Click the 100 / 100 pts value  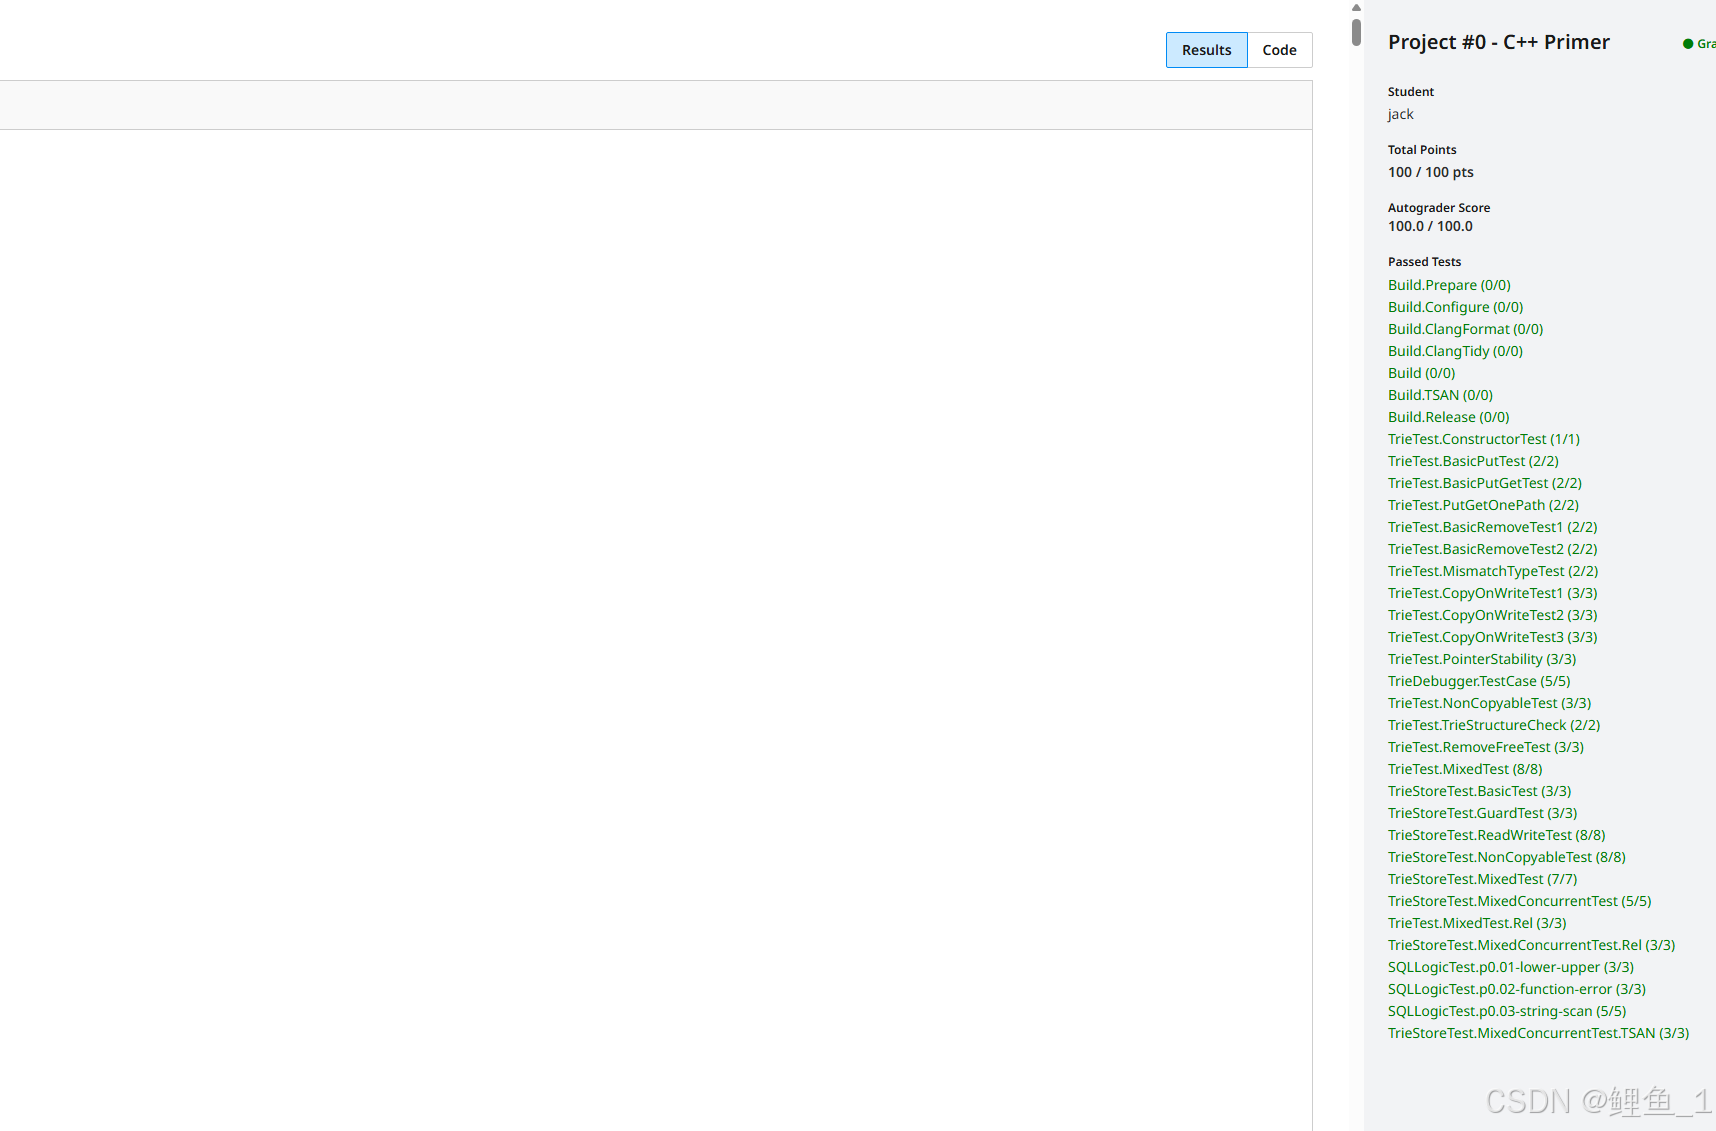(x=1430, y=172)
